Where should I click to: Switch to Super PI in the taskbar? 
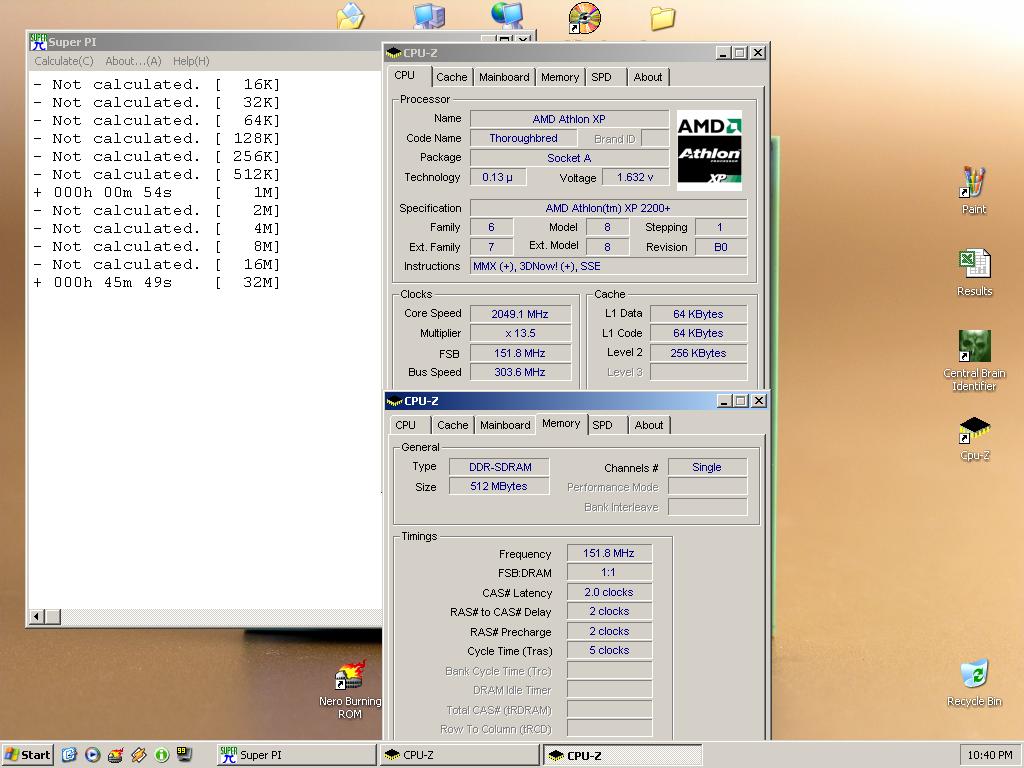(x=297, y=755)
